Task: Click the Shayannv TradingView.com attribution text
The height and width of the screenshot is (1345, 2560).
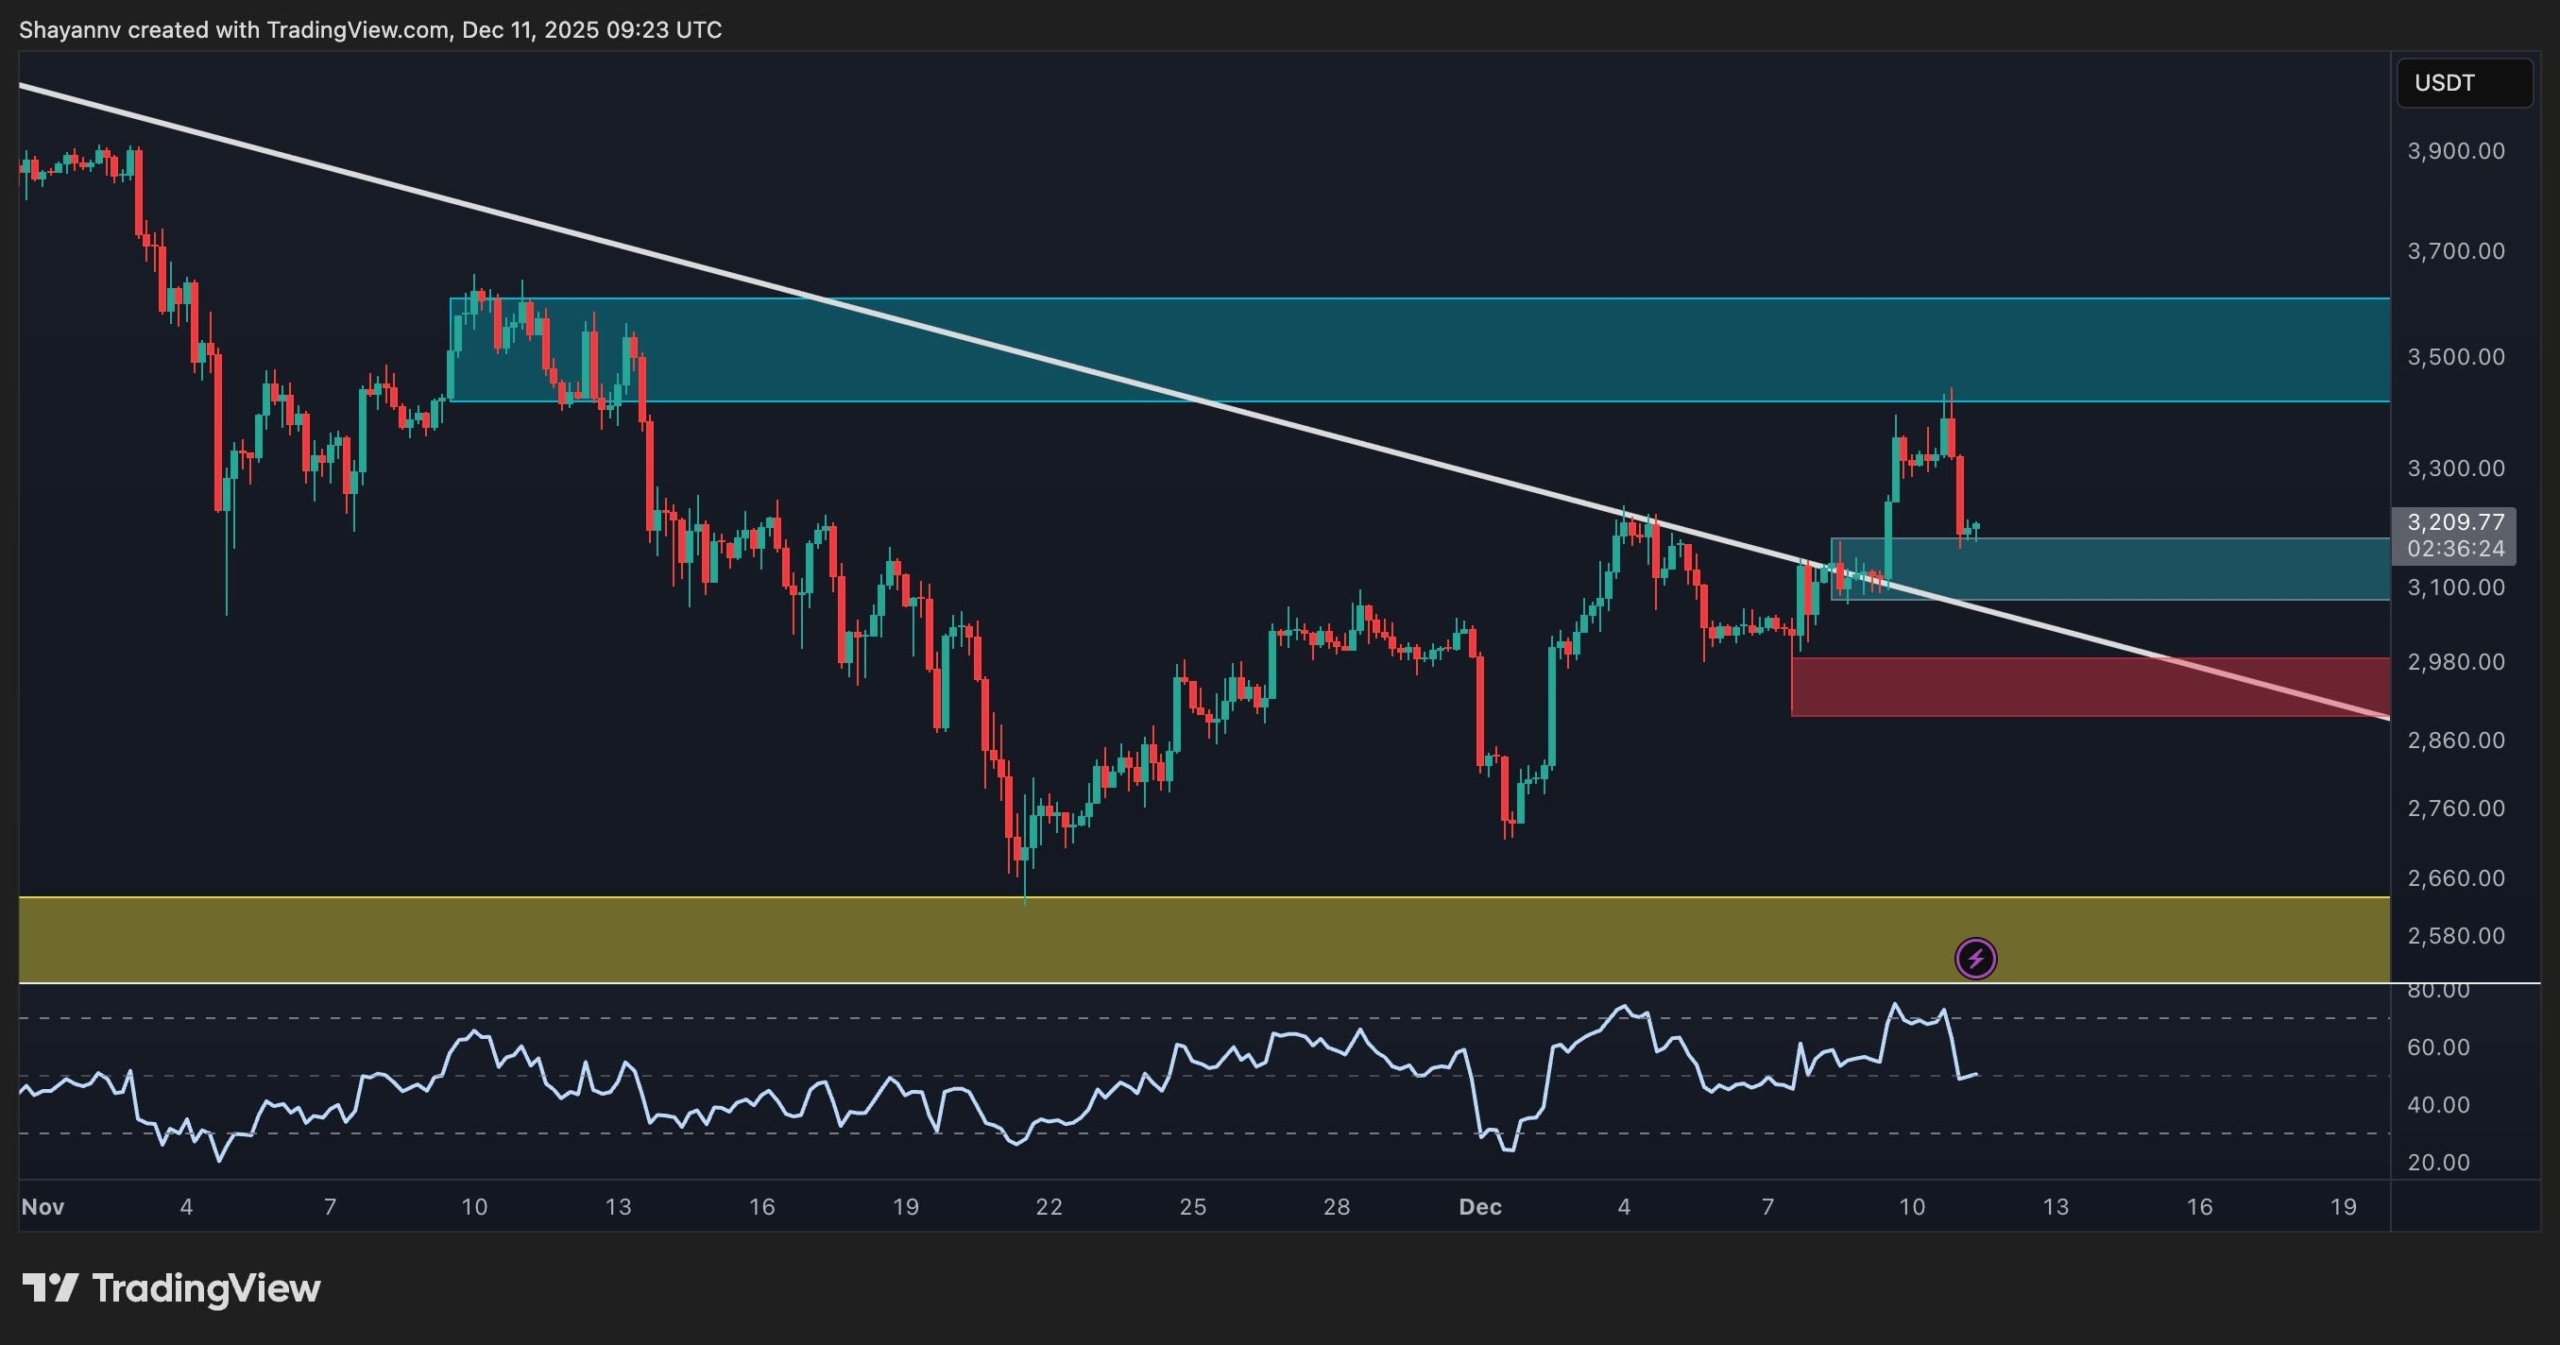Action: (370, 30)
